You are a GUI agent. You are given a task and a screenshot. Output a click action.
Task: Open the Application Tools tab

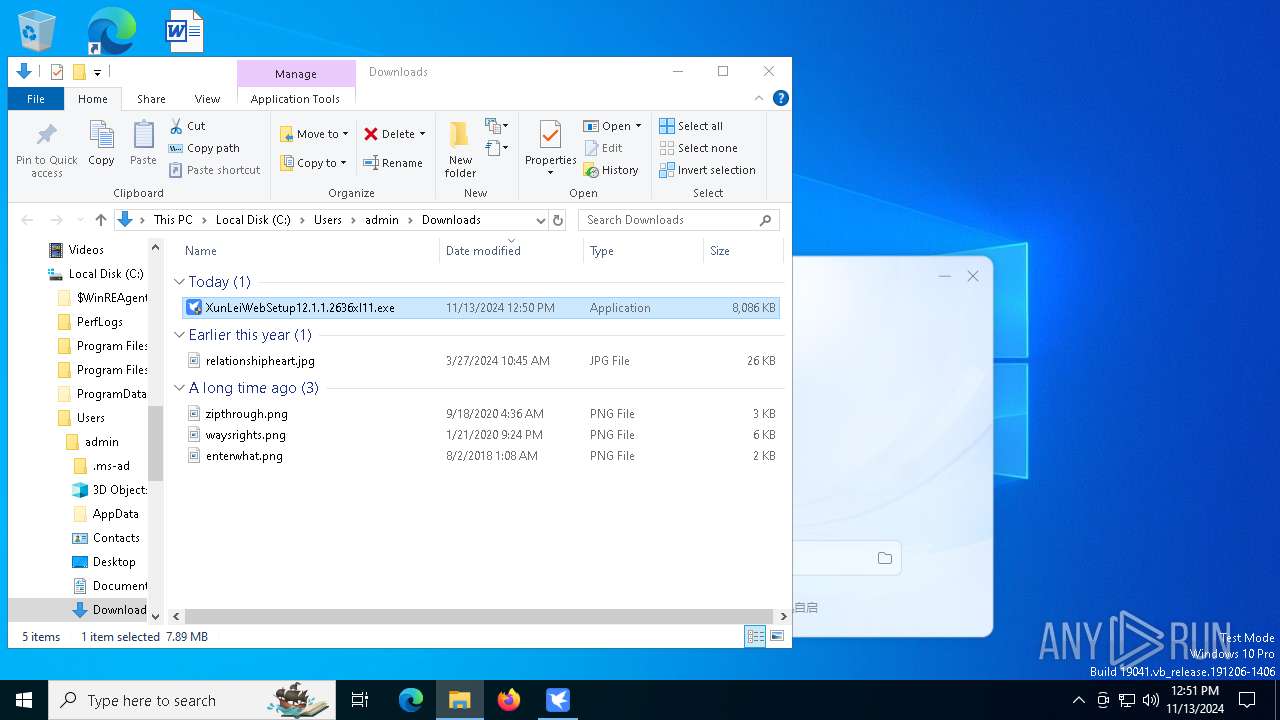point(295,99)
